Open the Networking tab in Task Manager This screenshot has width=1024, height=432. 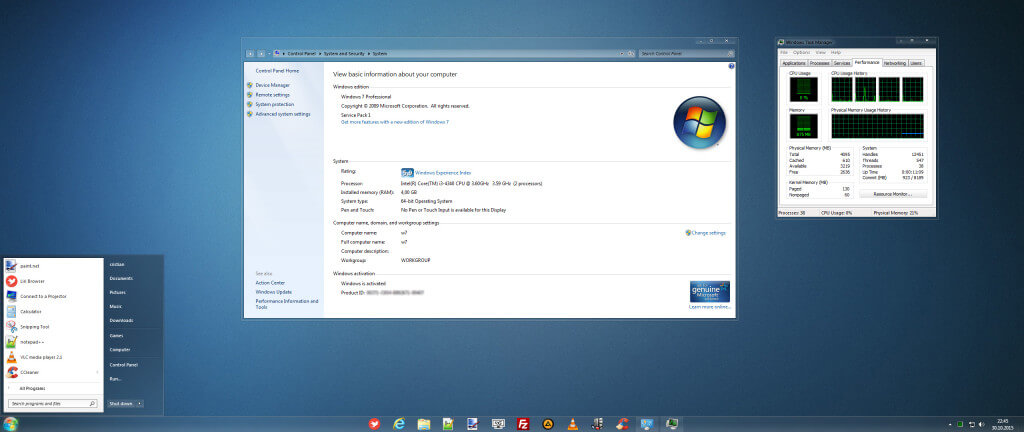pyautogui.click(x=895, y=63)
